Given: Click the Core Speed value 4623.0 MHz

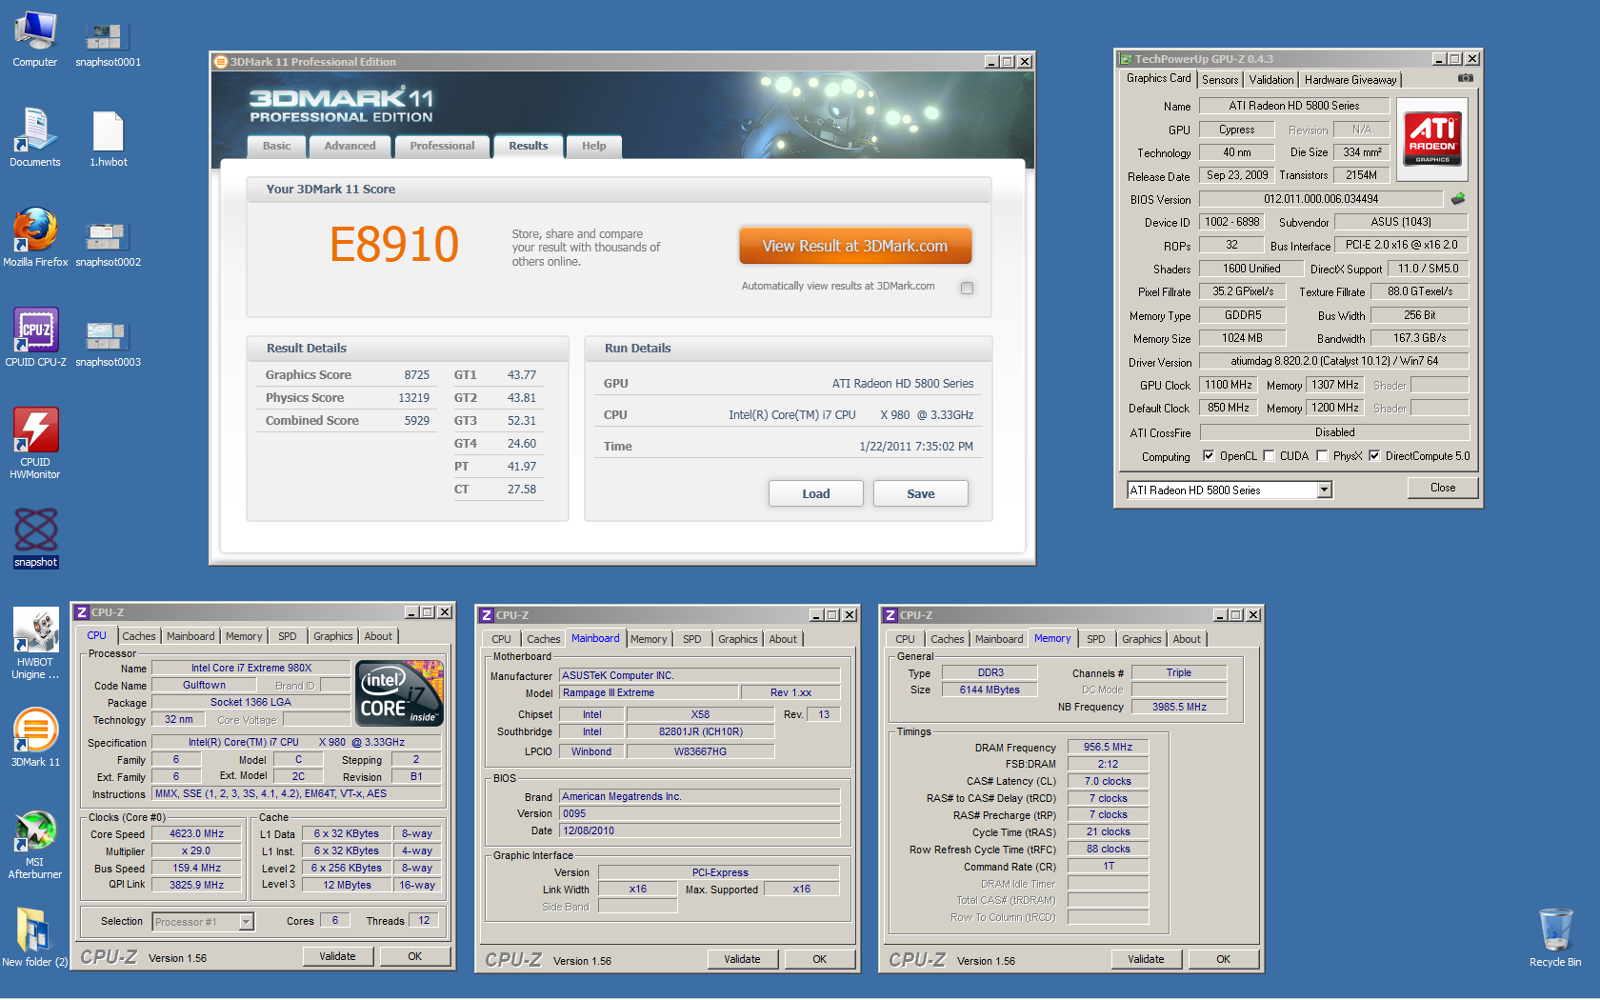Looking at the screenshot, I should [x=197, y=834].
